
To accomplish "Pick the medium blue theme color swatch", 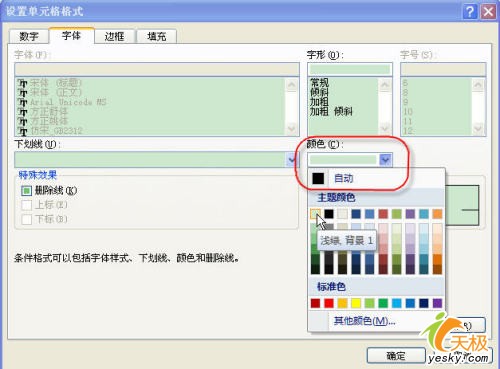I will click(369, 214).
